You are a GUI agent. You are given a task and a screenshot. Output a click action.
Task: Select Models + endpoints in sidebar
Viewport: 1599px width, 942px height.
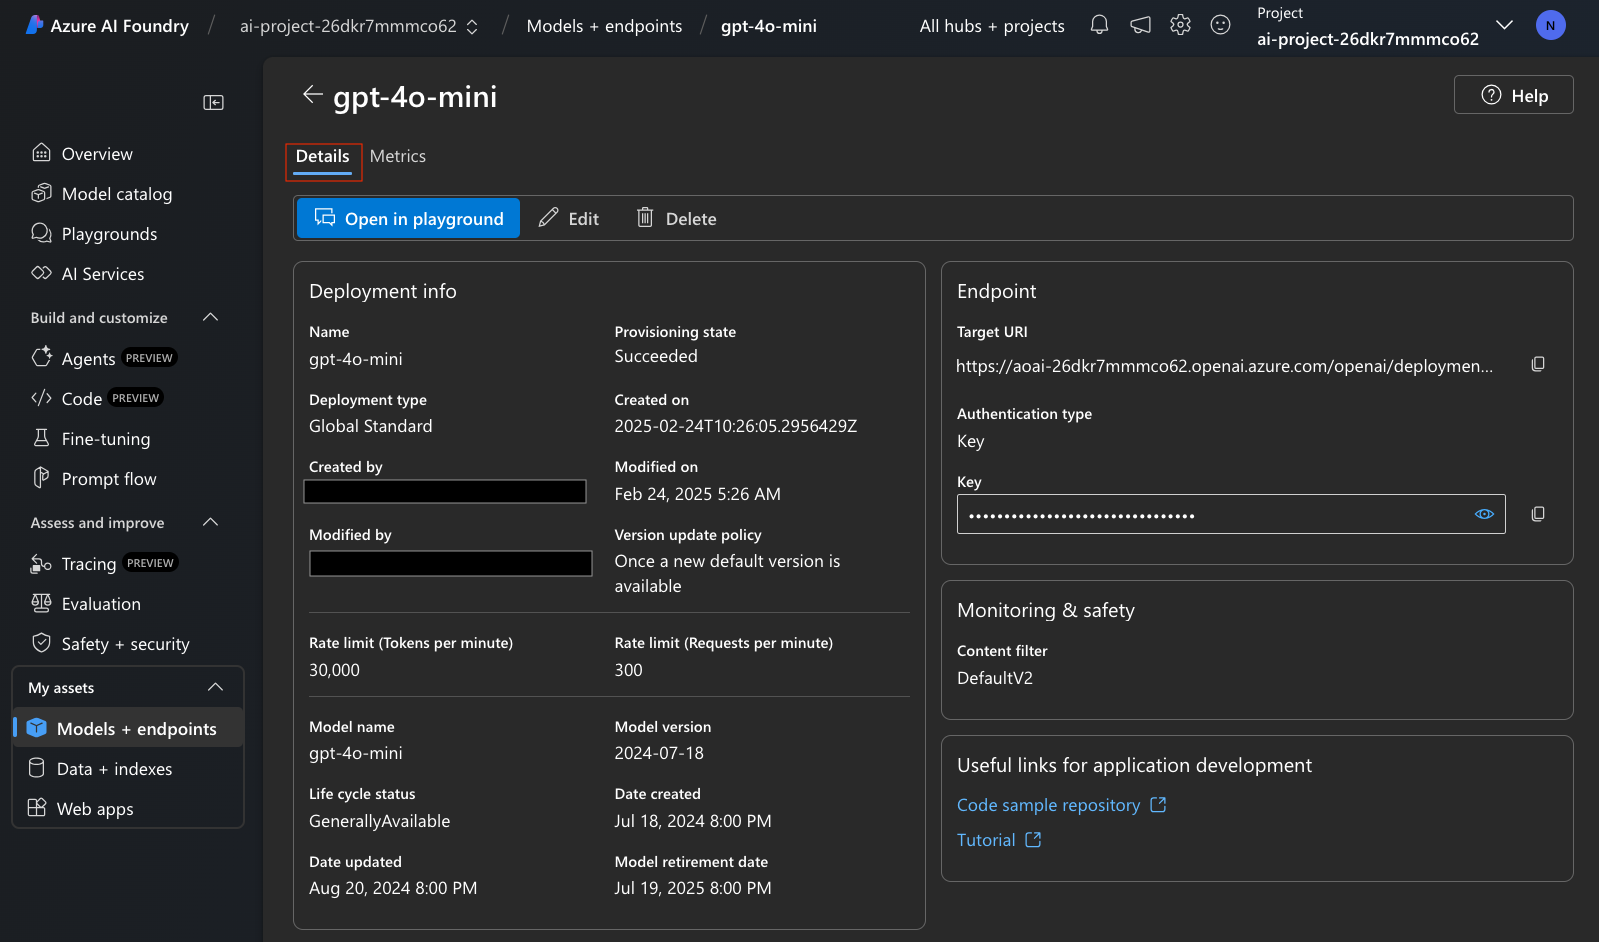(x=128, y=728)
